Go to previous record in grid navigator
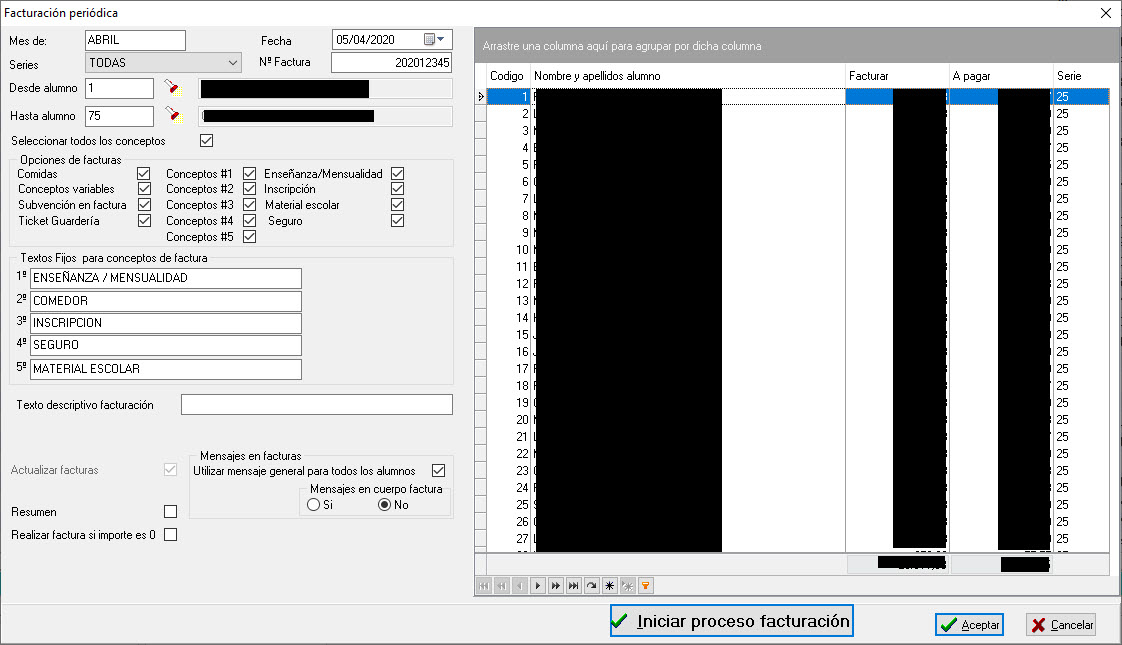The width and height of the screenshot is (1122, 645). pyautogui.click(x=520, y=586)
